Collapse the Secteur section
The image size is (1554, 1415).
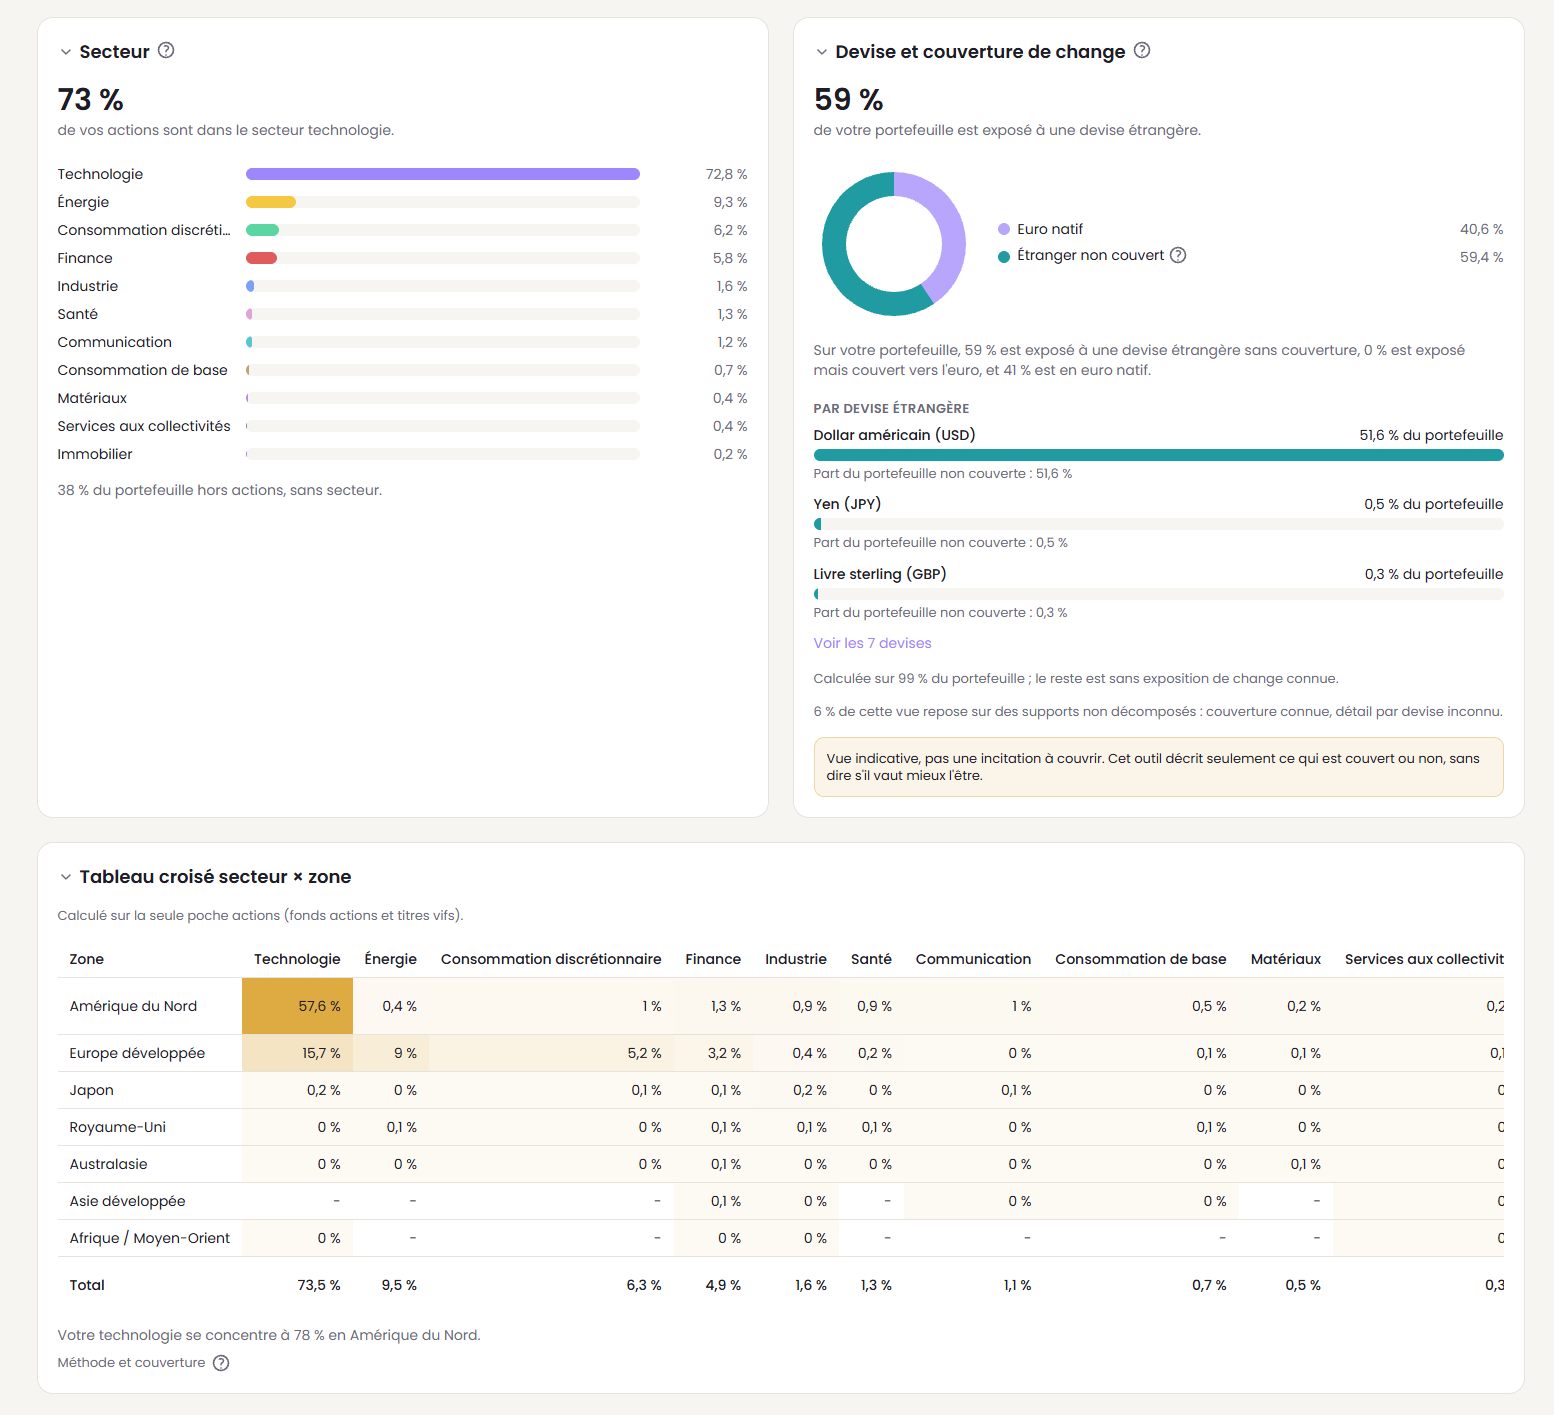[66, 52]
